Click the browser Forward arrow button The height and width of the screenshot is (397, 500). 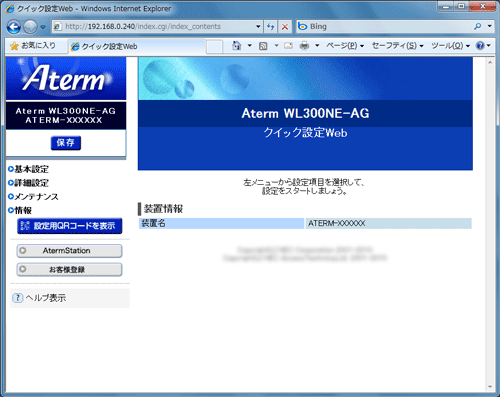click(x=30, y=27)
